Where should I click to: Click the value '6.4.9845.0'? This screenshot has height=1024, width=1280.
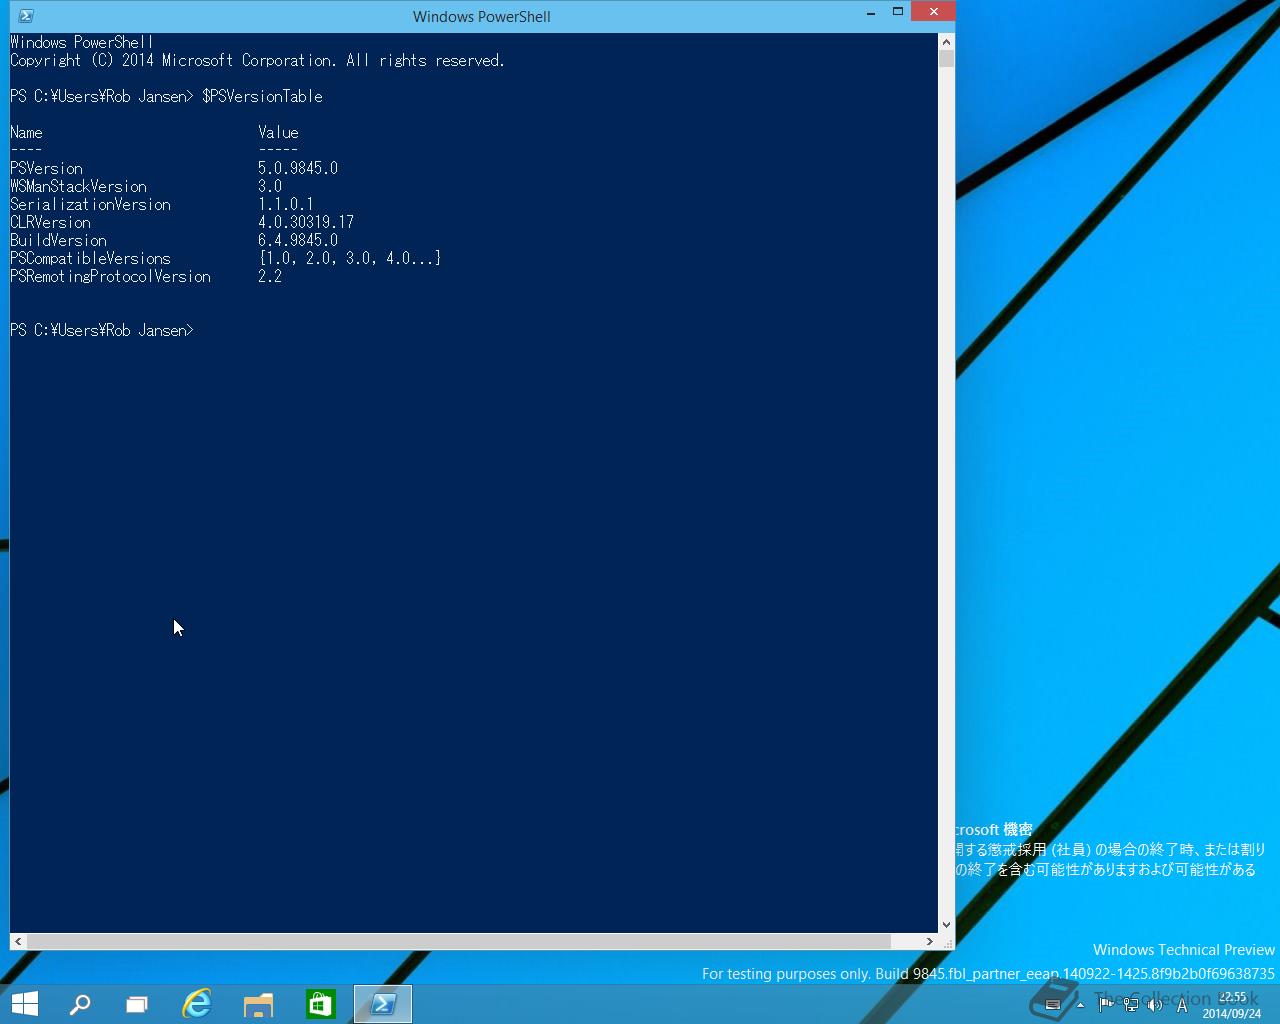click(x=298, y=240)
